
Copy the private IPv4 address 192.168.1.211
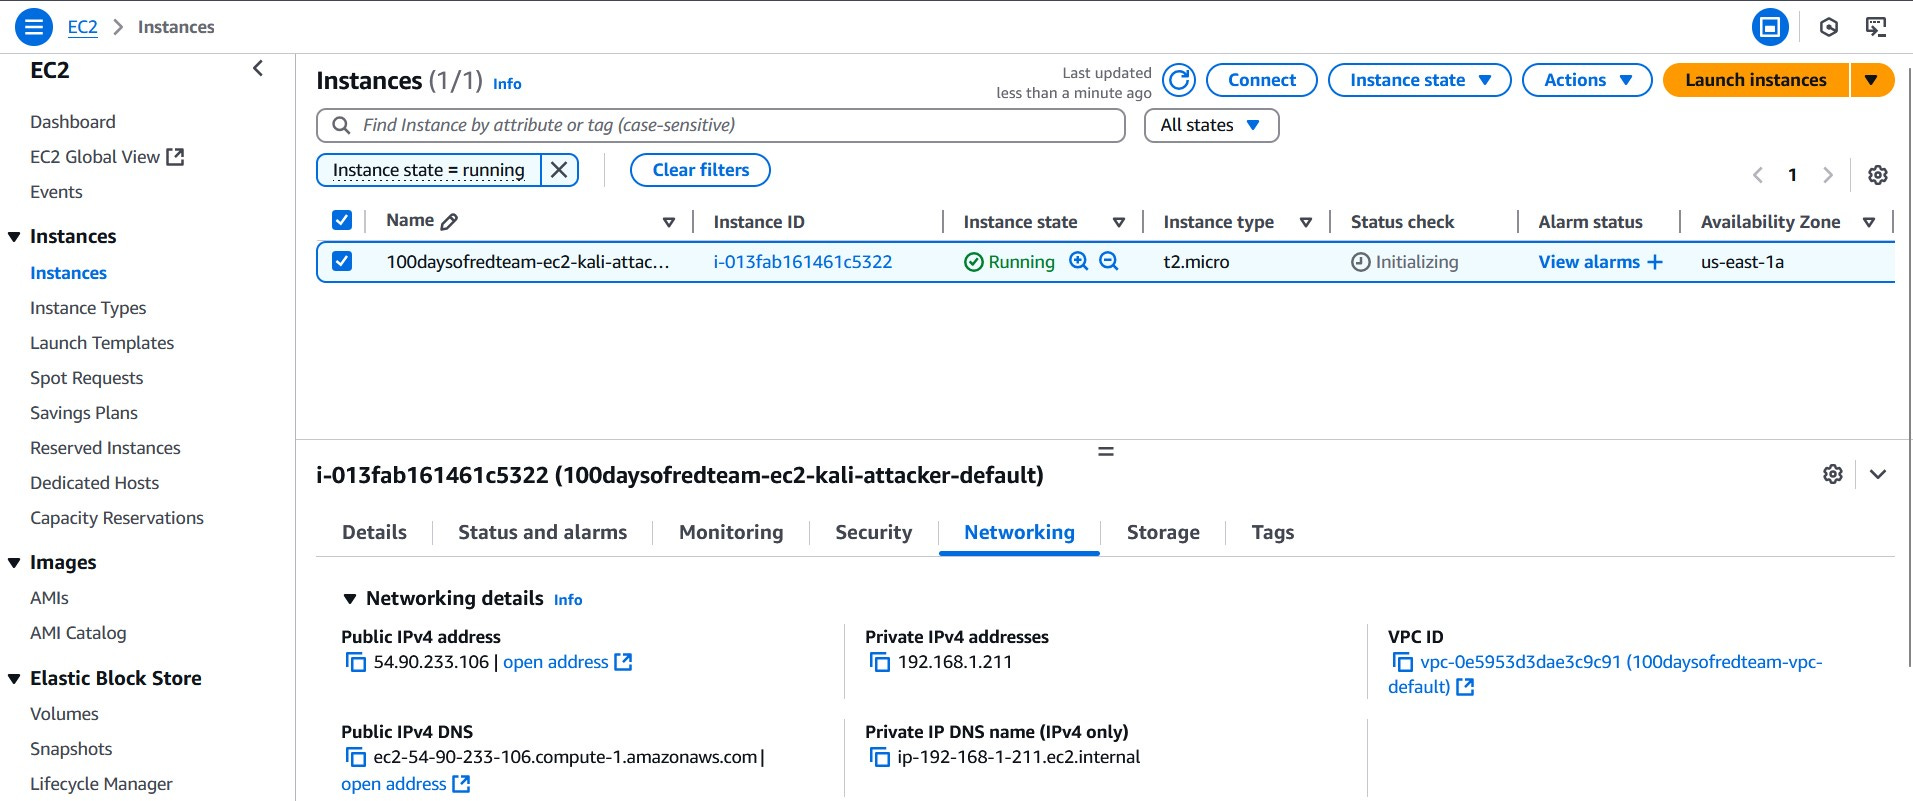879,662
